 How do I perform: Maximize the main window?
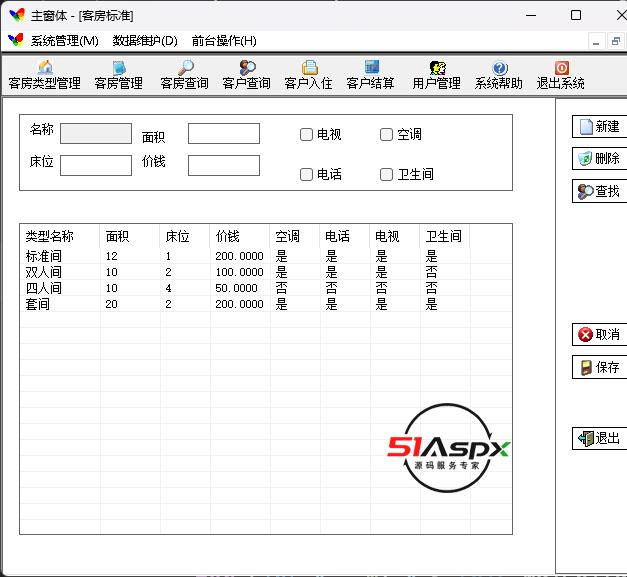pyautogui.click(x=576, y=15)
